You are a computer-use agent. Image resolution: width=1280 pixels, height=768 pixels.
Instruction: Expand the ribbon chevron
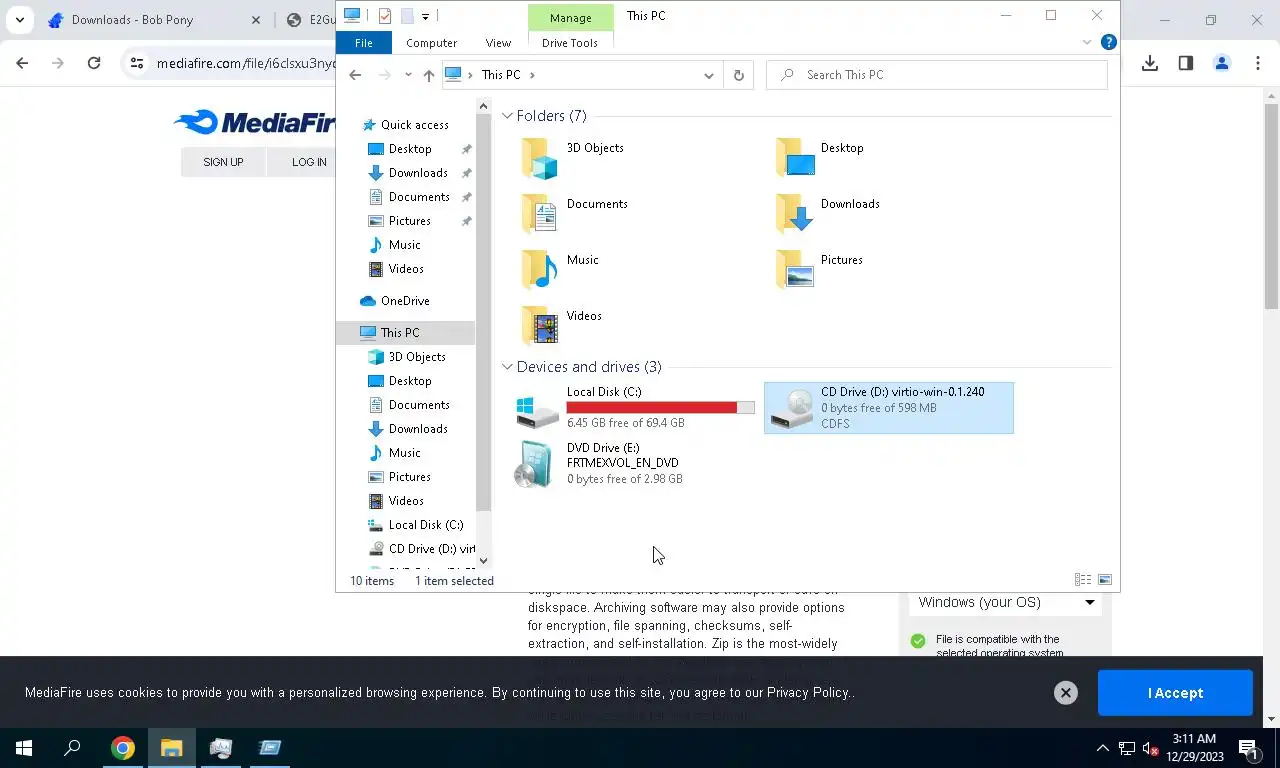(1087, 42)
